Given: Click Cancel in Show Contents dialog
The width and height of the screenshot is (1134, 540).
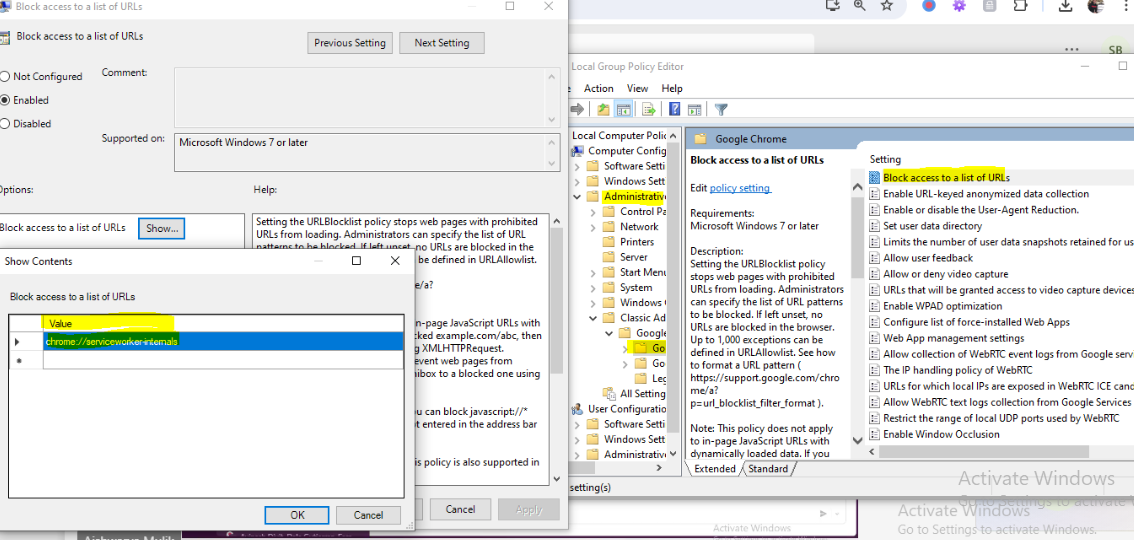Looking at the screenshot, I should pyautogui.click(x=368, y=515).
